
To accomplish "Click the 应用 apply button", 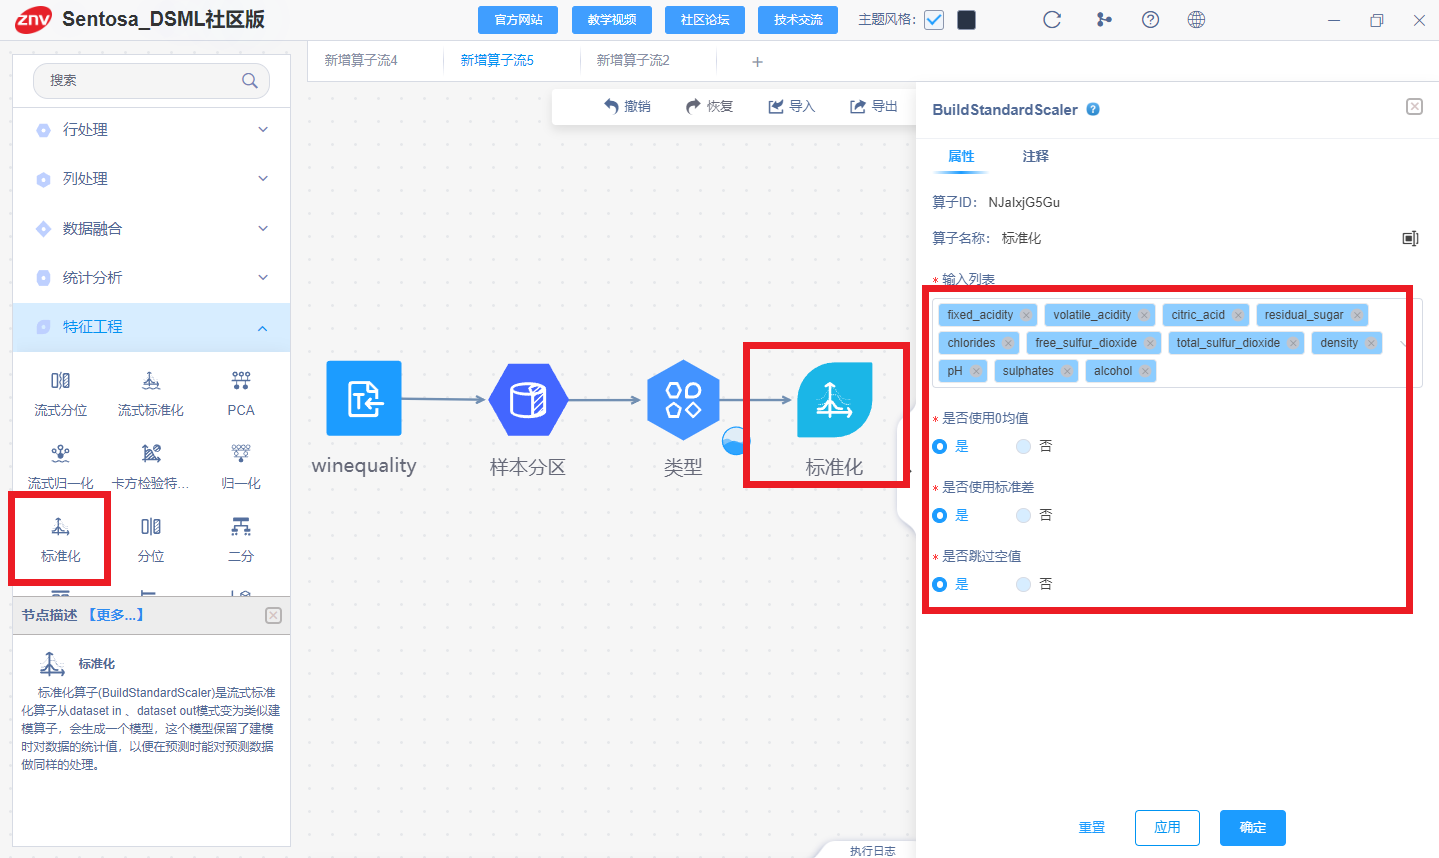I will (x=1167, y=827).
